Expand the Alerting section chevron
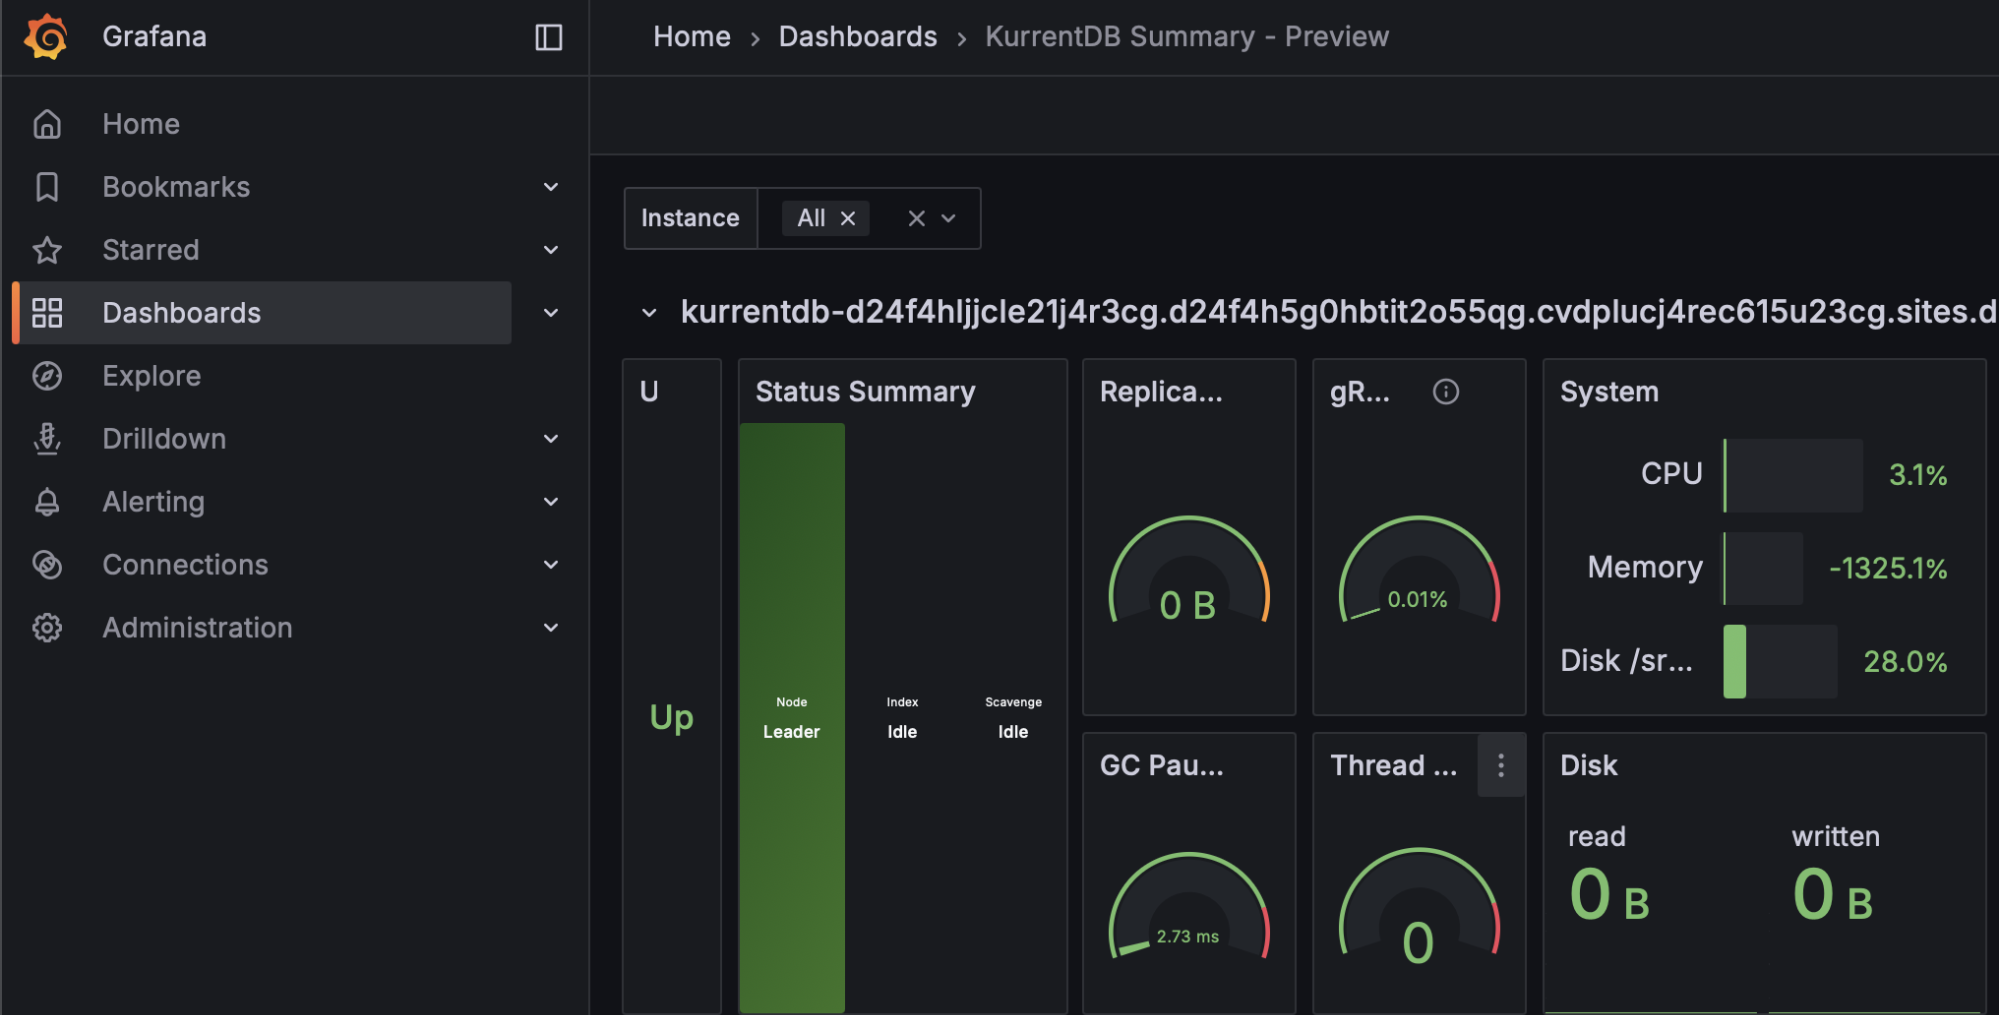This screenshot has width=1999, height=1016. tap(551, 501)
